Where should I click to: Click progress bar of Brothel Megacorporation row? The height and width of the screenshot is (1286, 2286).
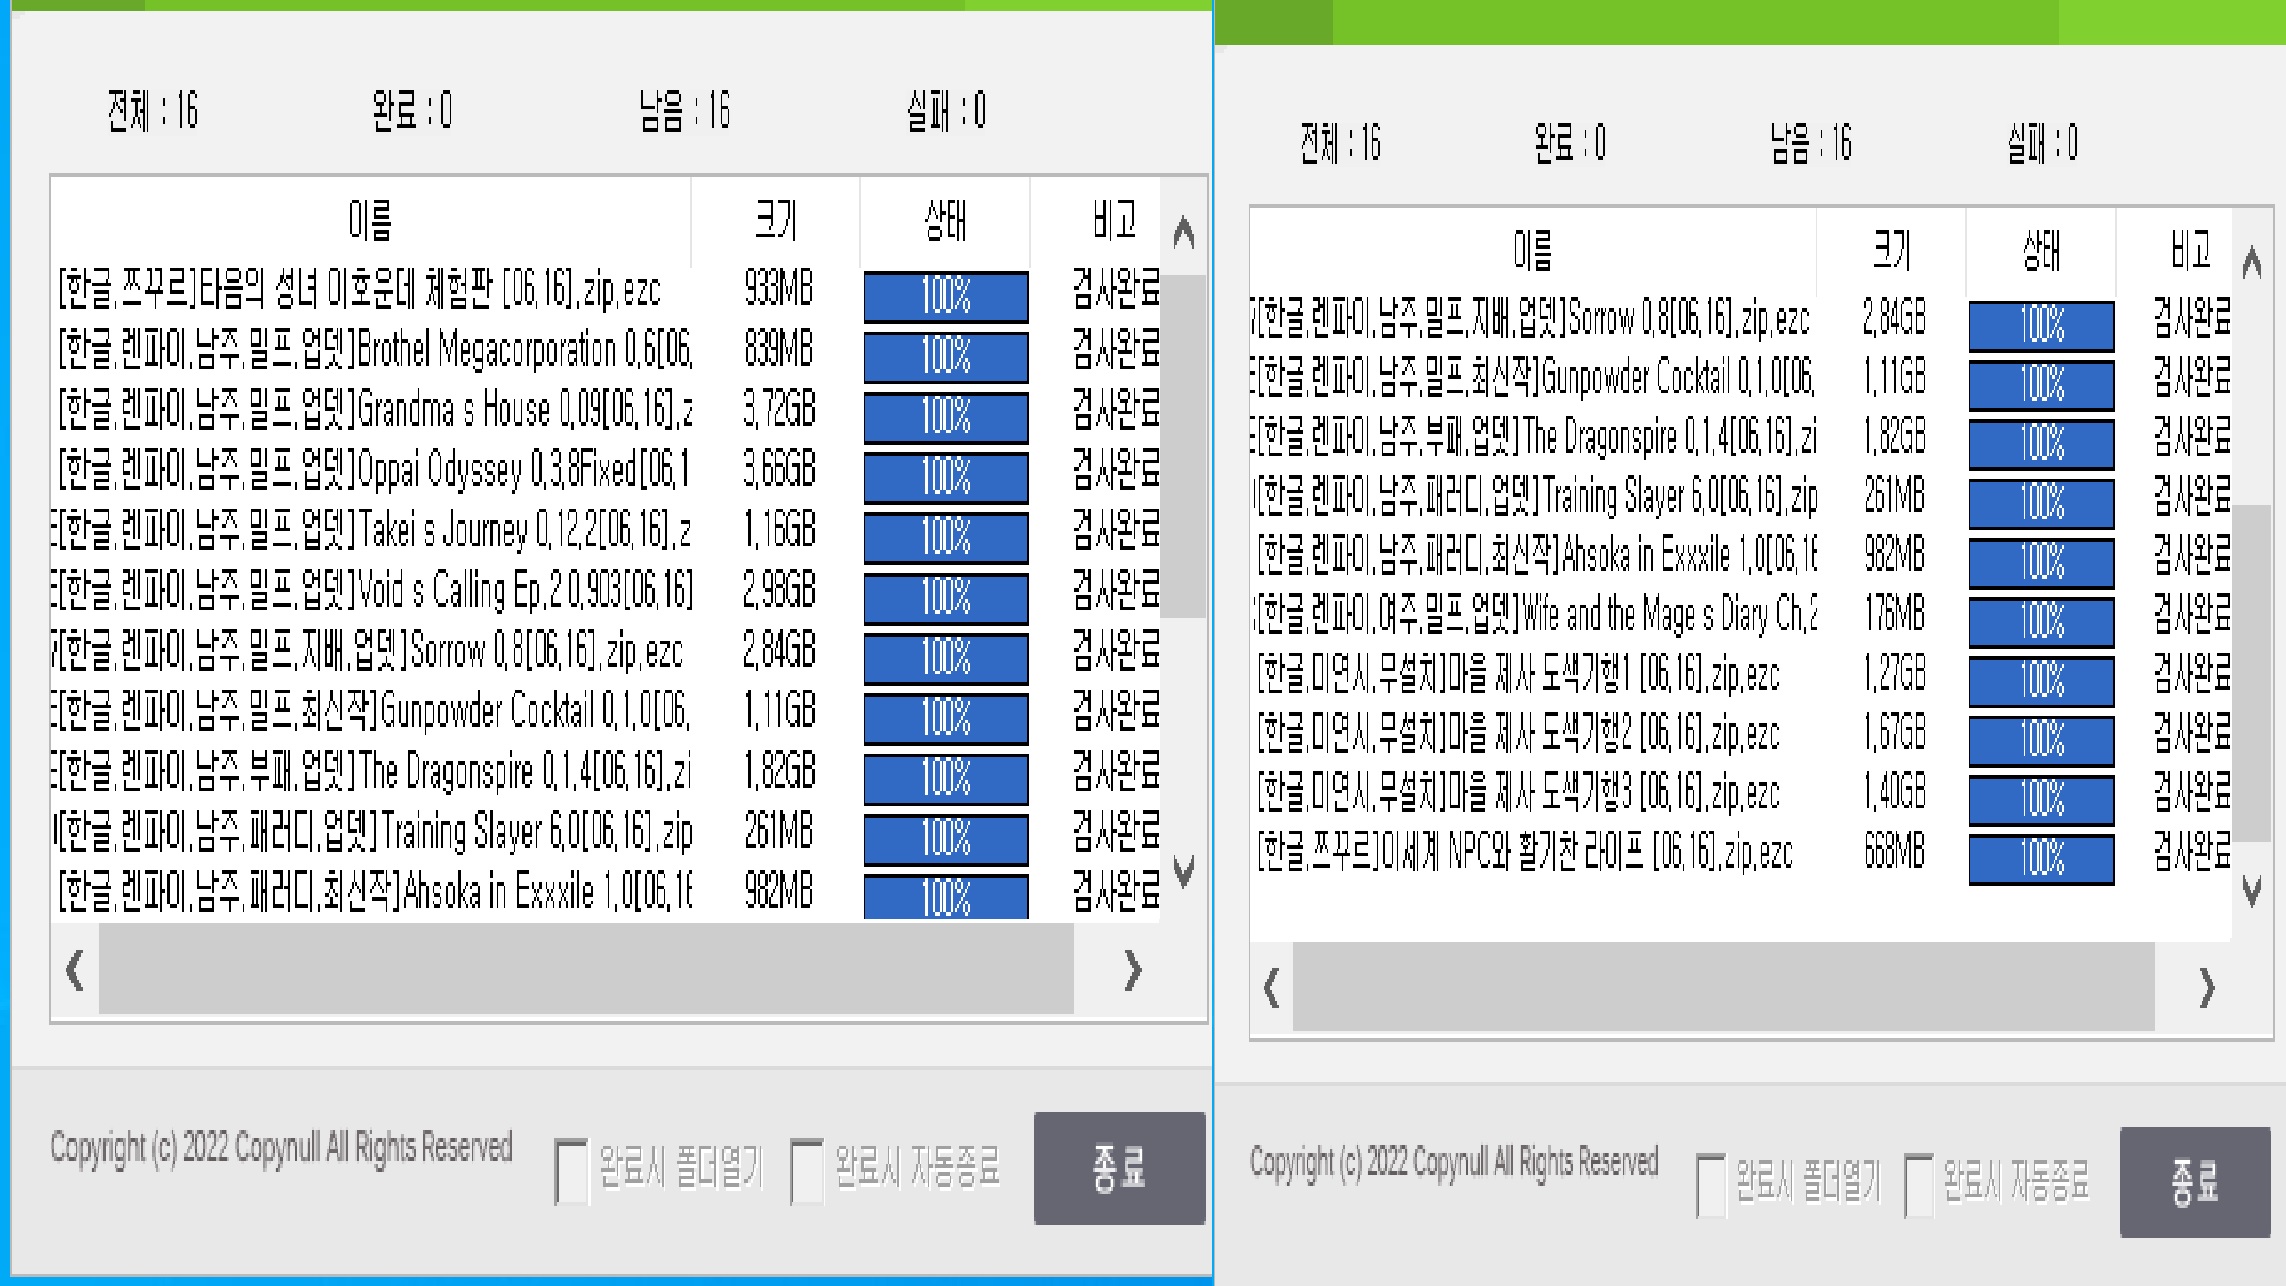pos(946,356)
